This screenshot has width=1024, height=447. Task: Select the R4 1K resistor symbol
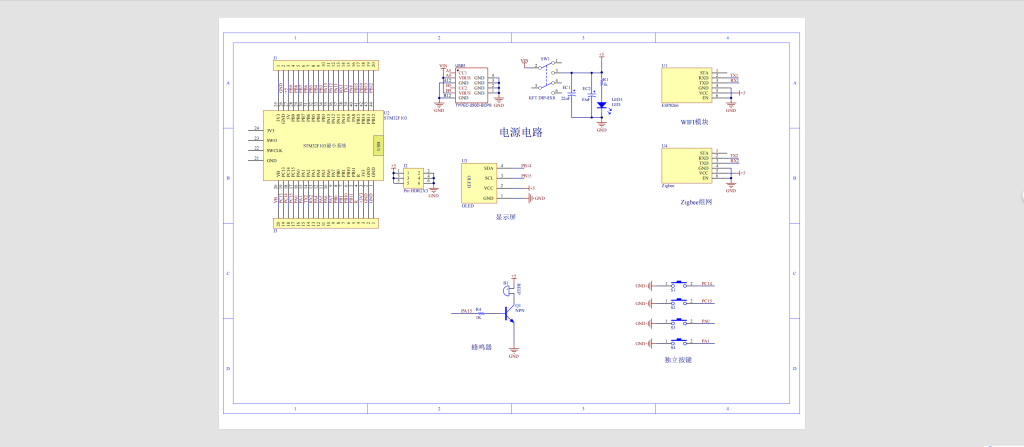pyautogui.click(x=481, y=312)
